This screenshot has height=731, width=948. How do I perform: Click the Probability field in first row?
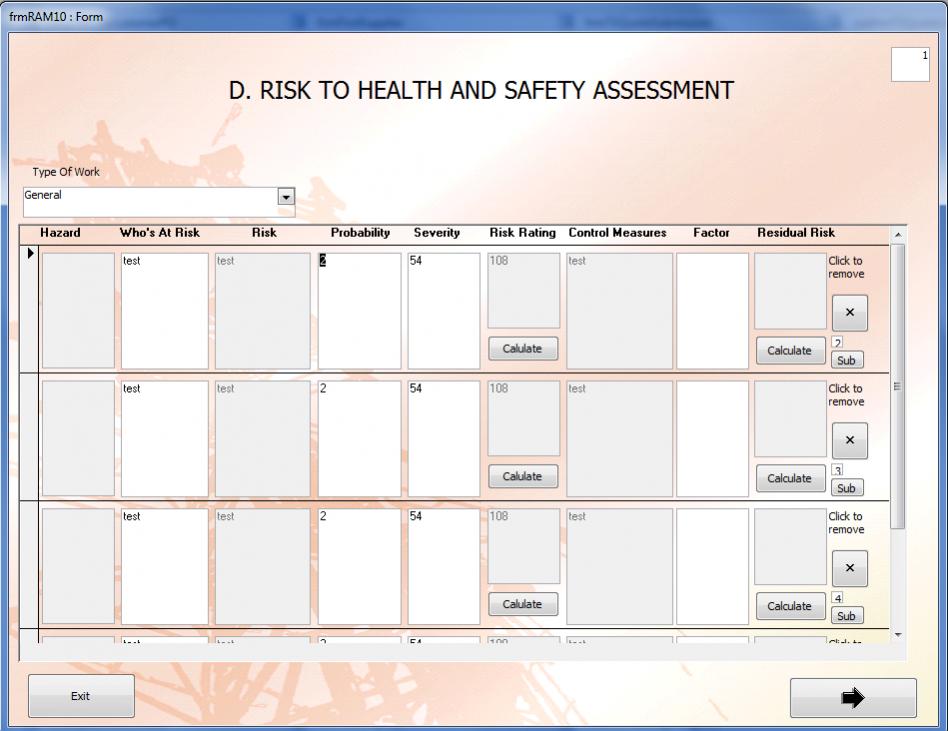pos(359,311)
